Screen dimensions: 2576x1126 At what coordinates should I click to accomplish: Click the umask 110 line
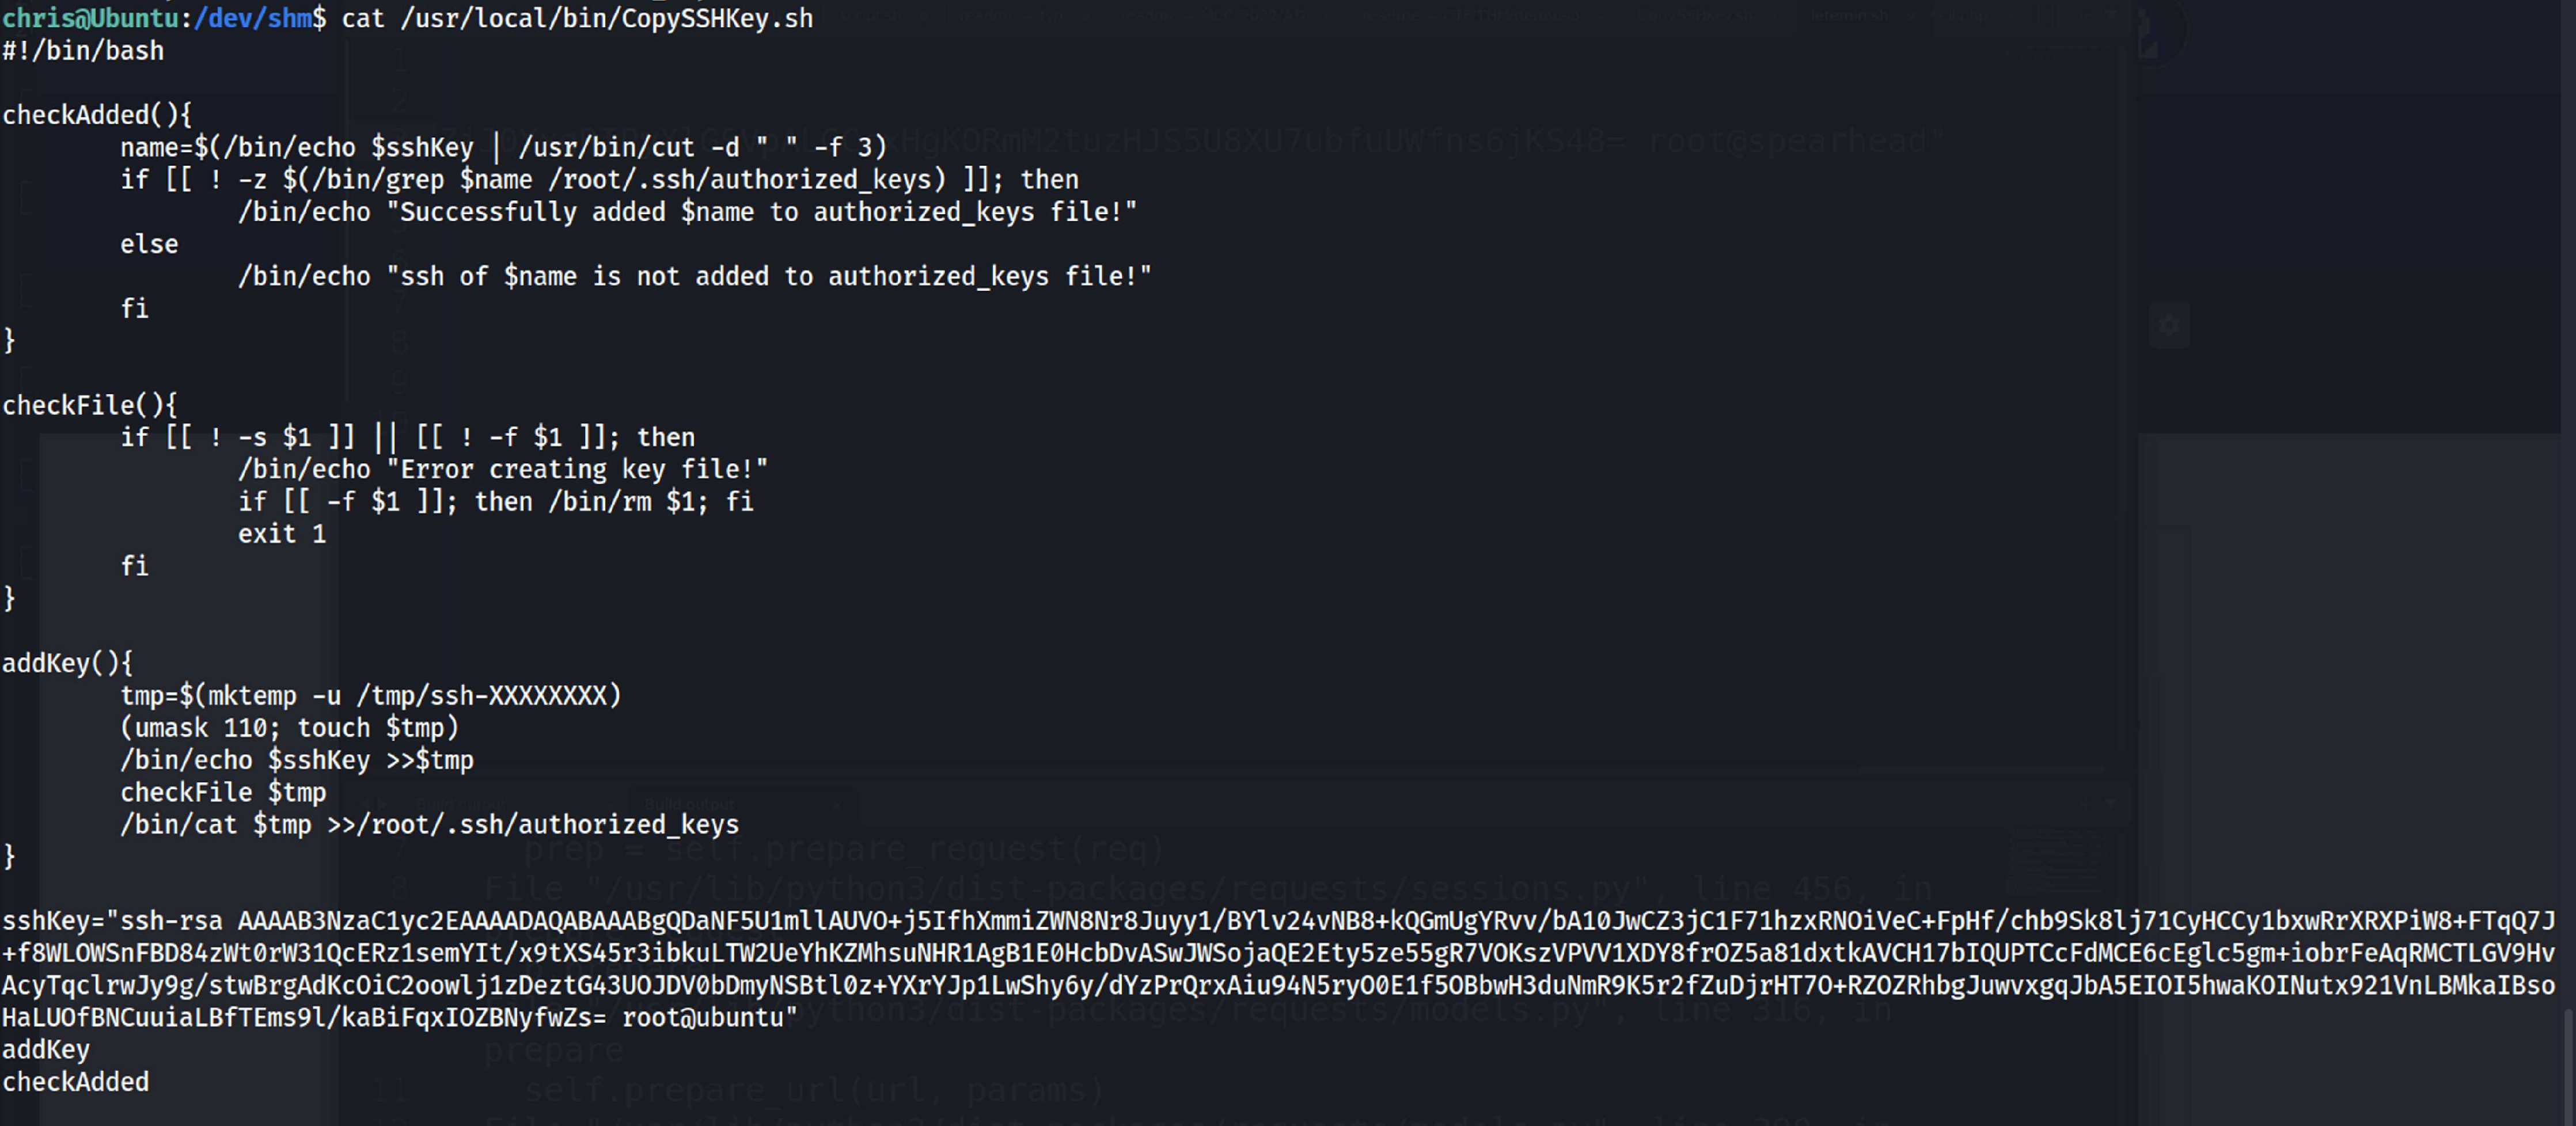click(x=289, y=728)
